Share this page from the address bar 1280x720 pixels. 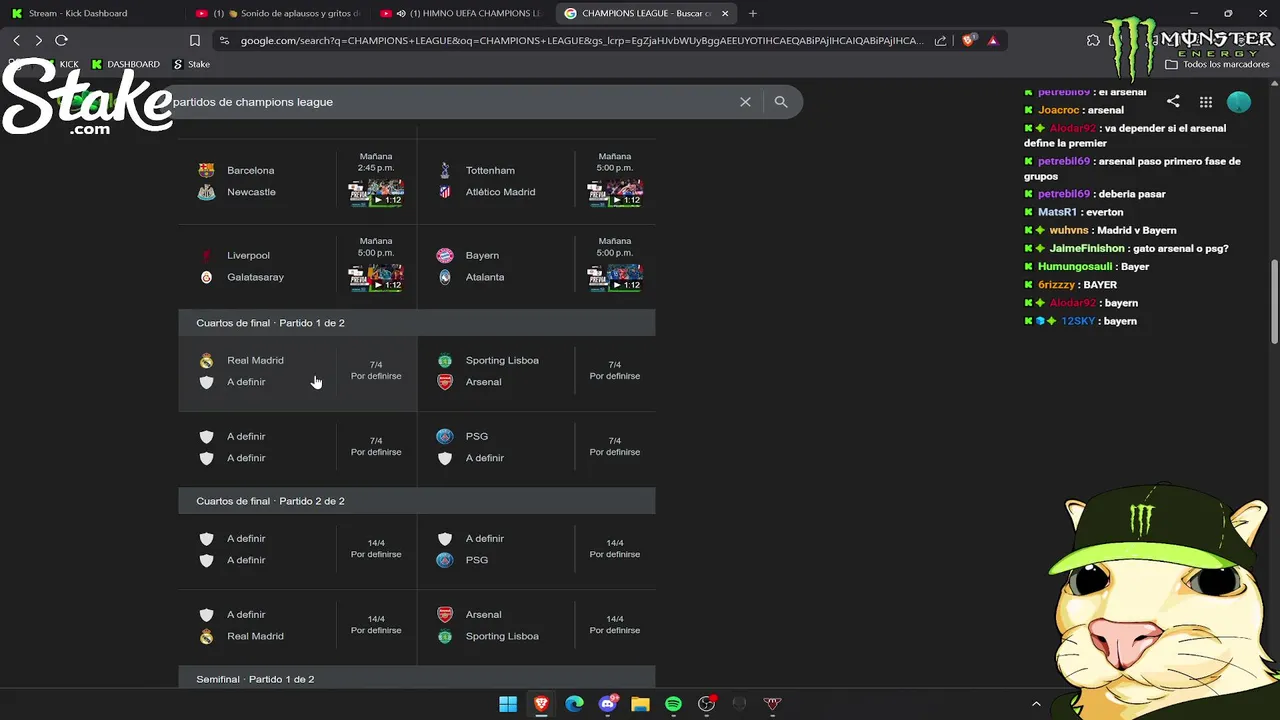coord(940,41)
